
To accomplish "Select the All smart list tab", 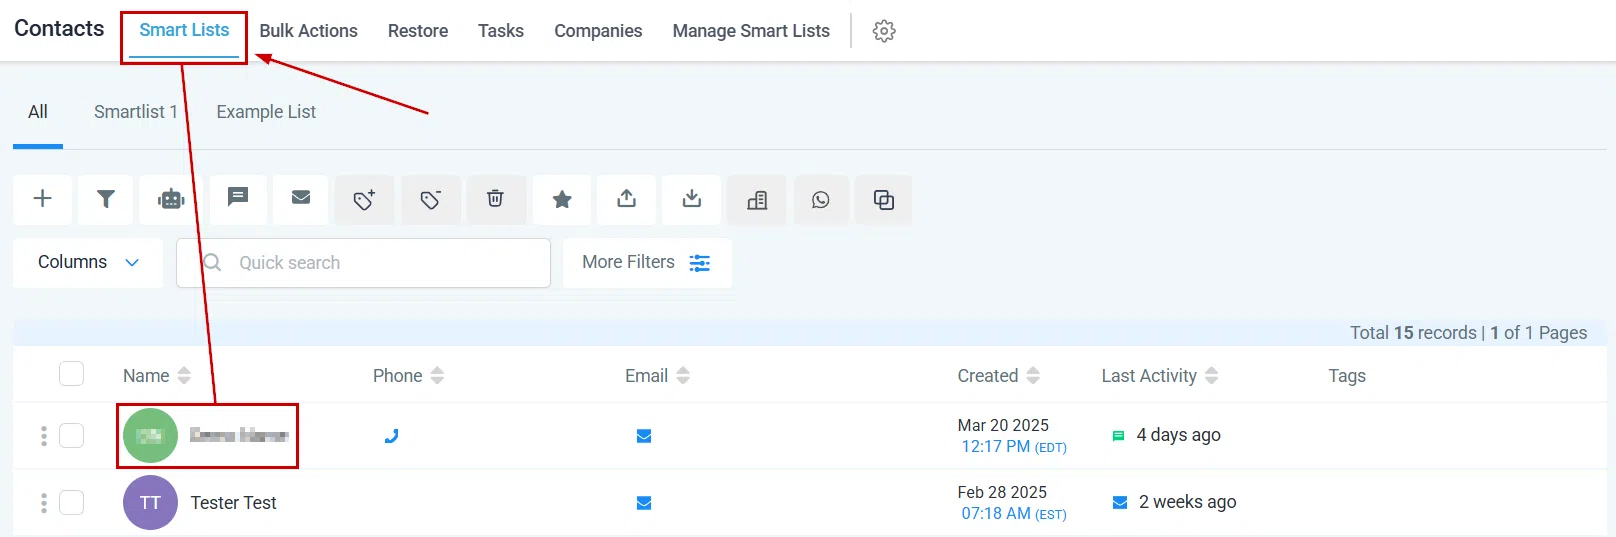I will coord(38,112).
